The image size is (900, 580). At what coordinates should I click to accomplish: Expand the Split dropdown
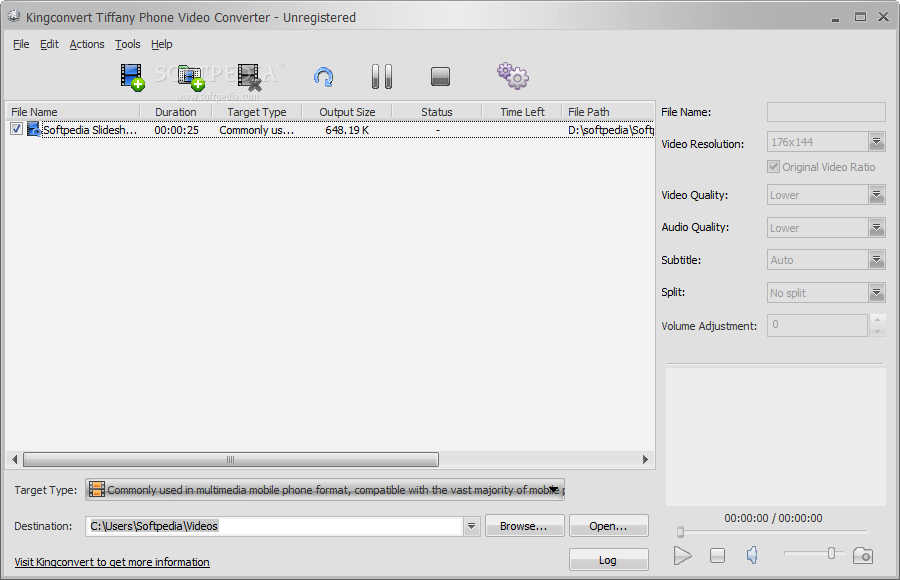coord(876,293)
